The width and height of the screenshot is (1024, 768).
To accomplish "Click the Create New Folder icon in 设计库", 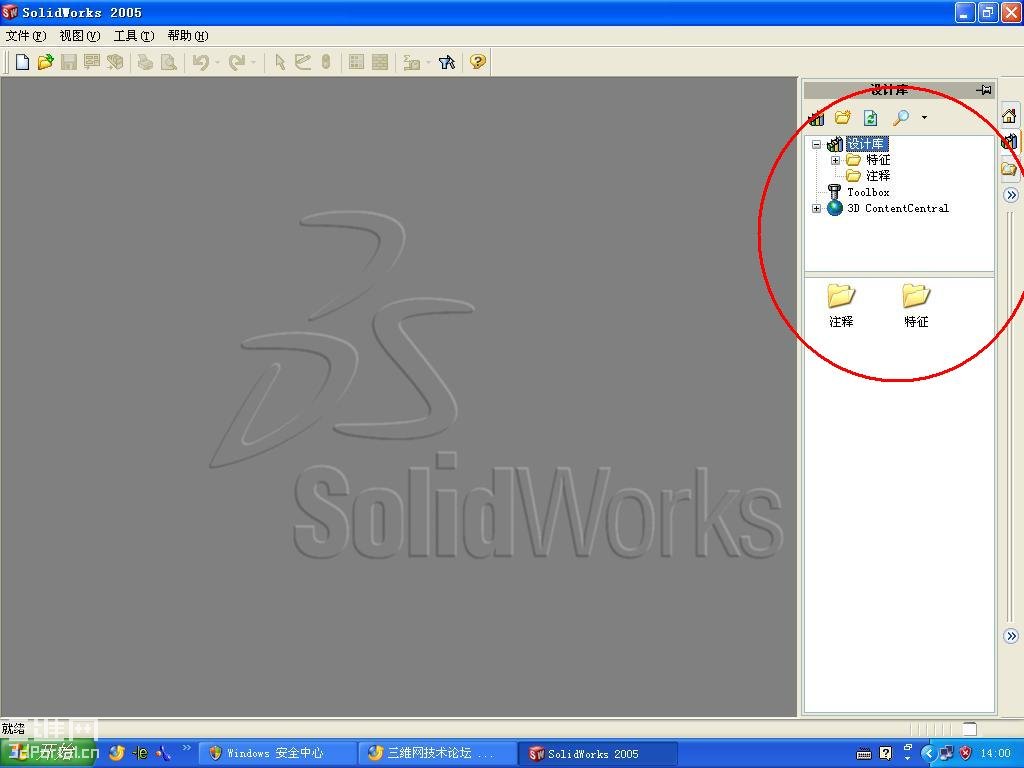I will (843, 118).
